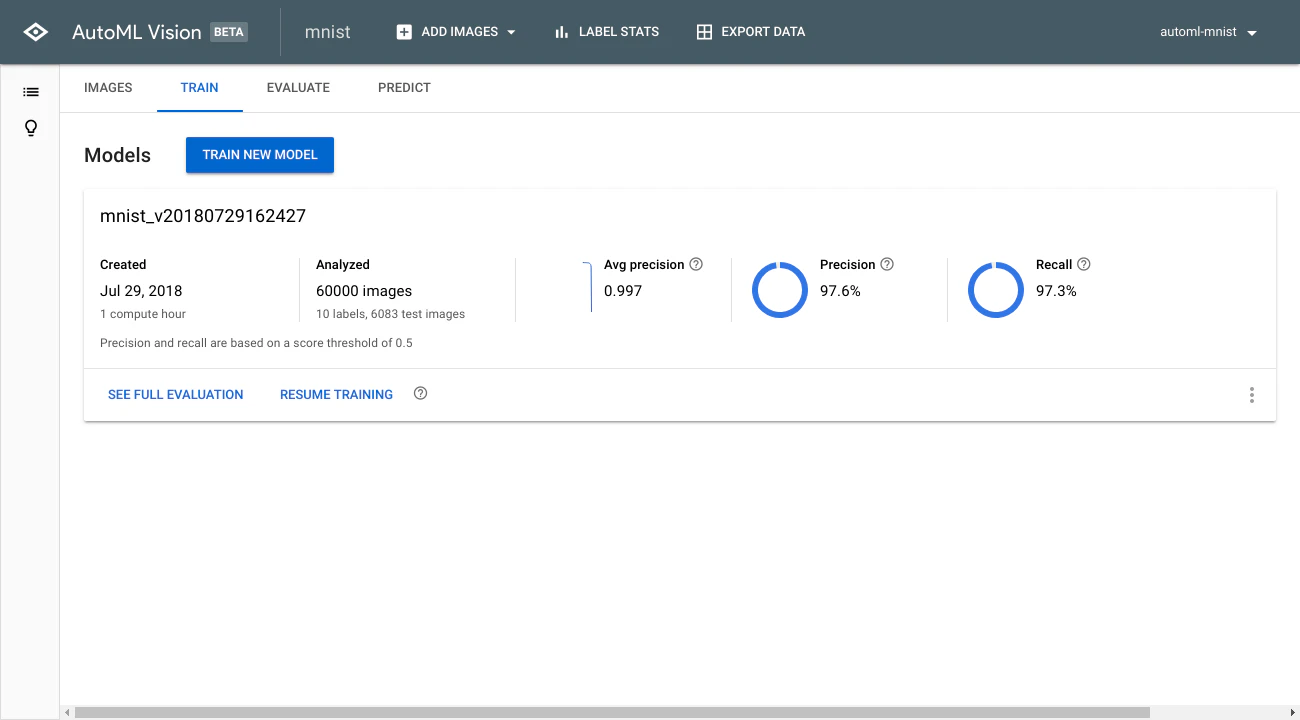Click the horizontal scrollbar at the bottom

pos(612,713)
